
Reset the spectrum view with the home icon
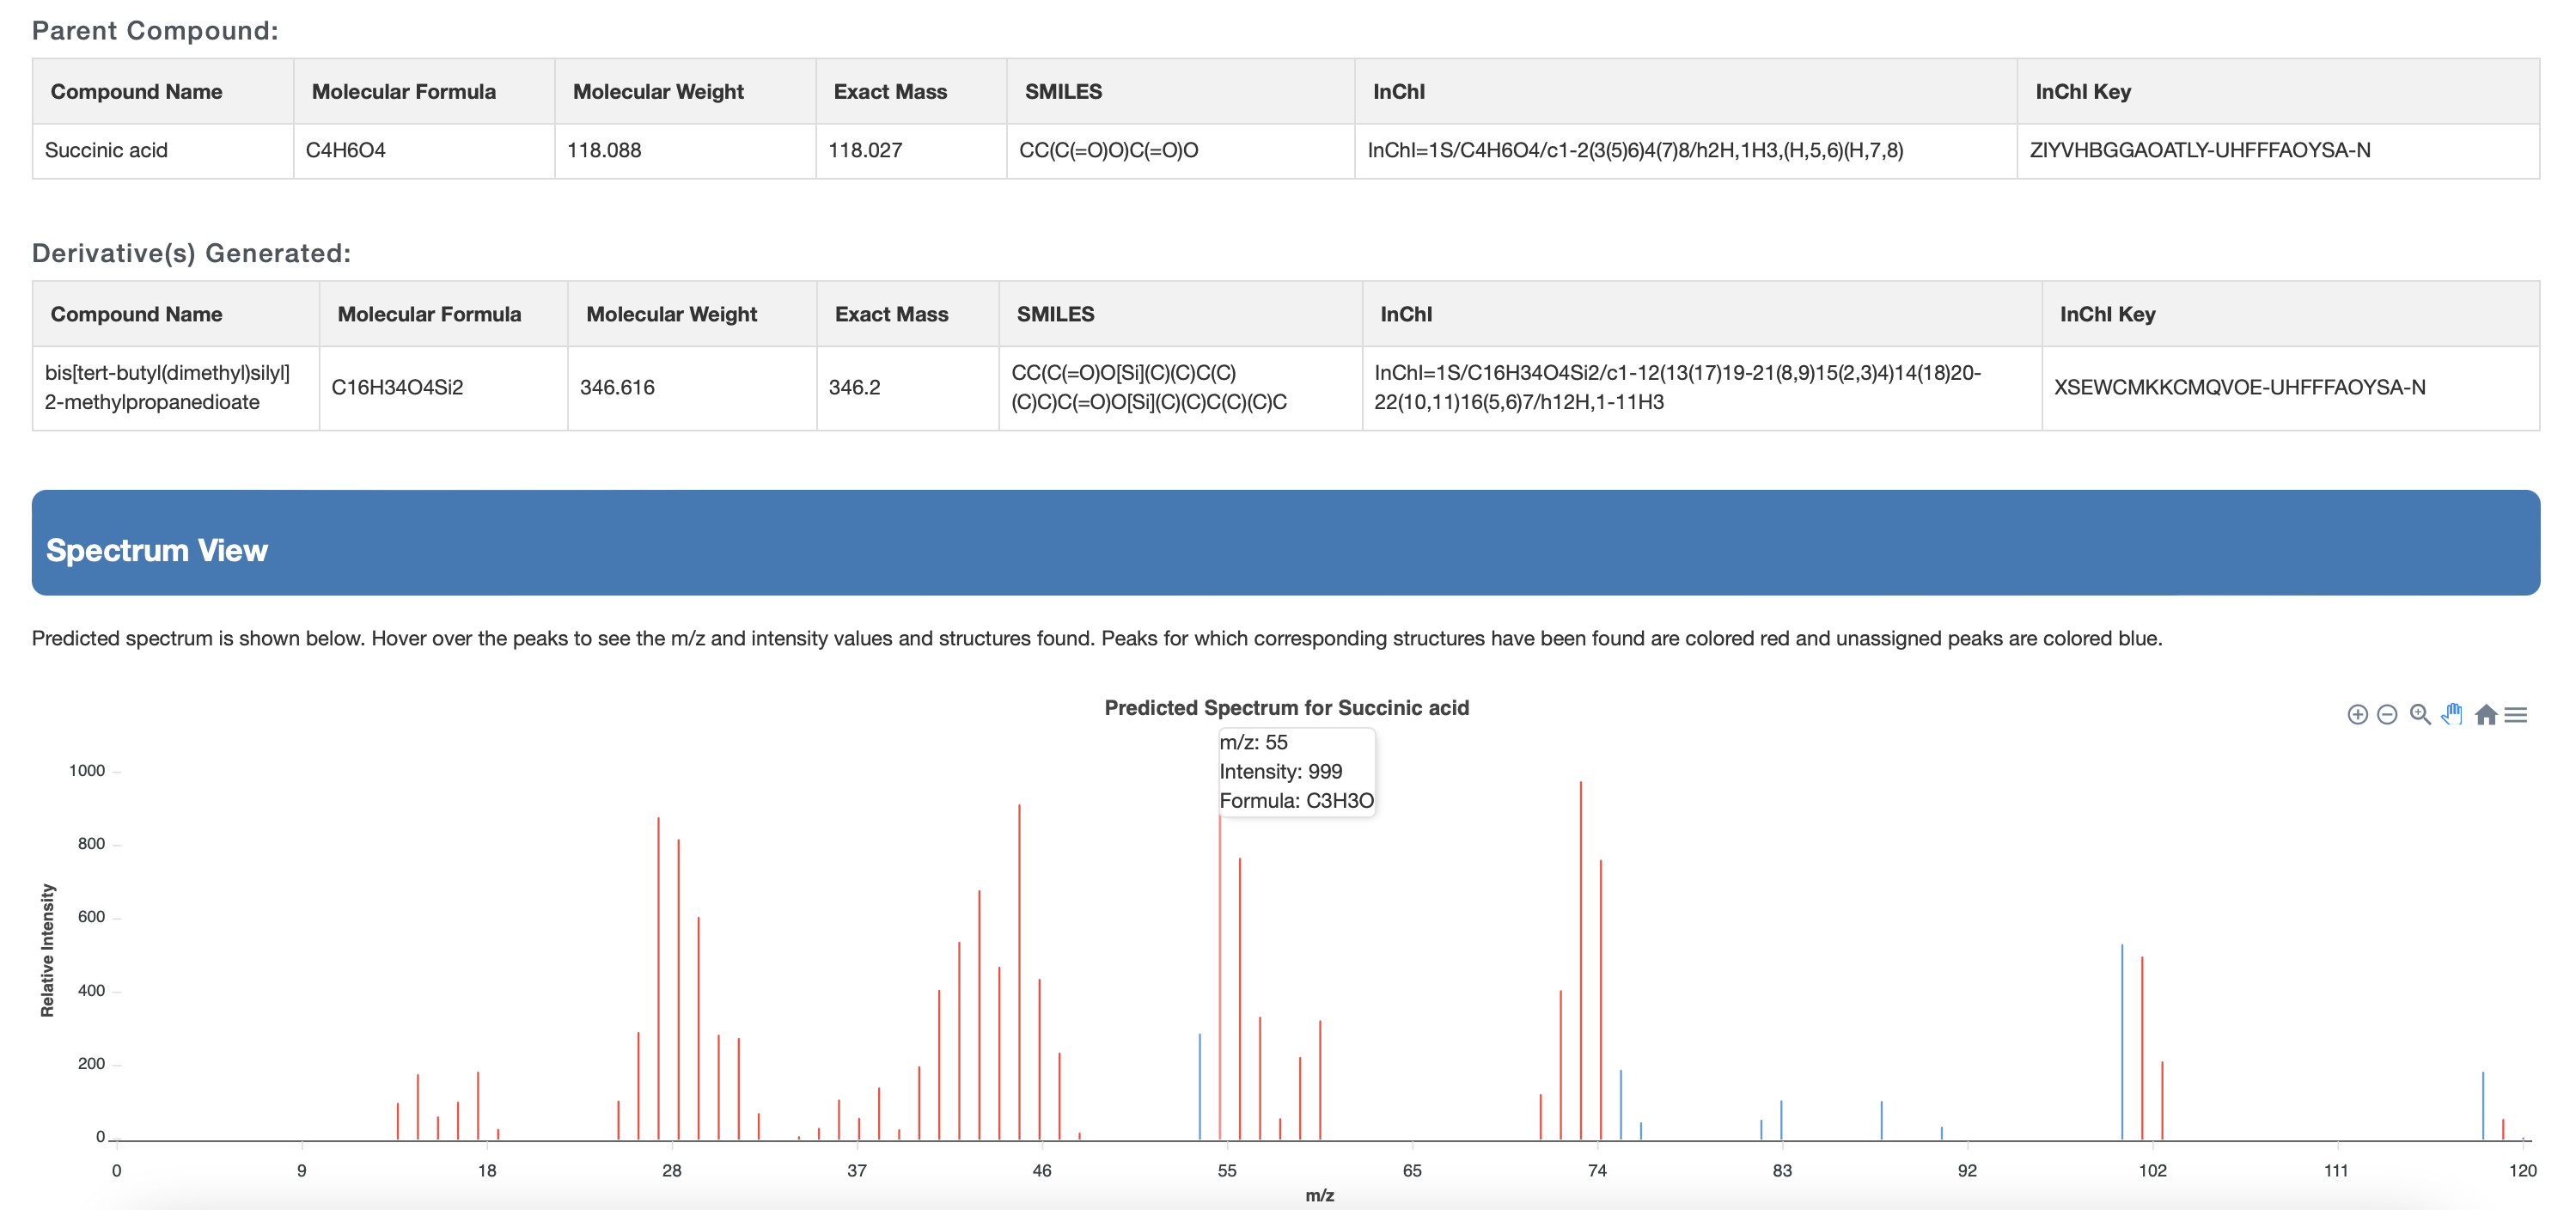2488,715
